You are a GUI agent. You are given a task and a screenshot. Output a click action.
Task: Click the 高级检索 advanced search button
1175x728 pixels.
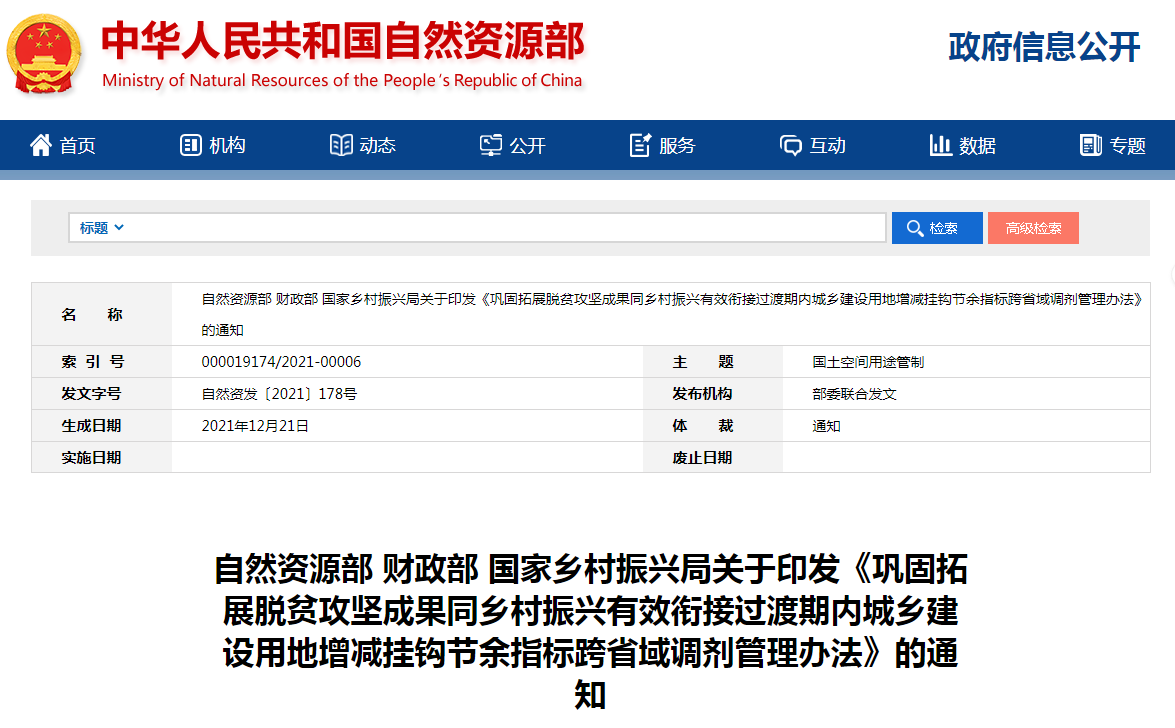point(1033,228)
